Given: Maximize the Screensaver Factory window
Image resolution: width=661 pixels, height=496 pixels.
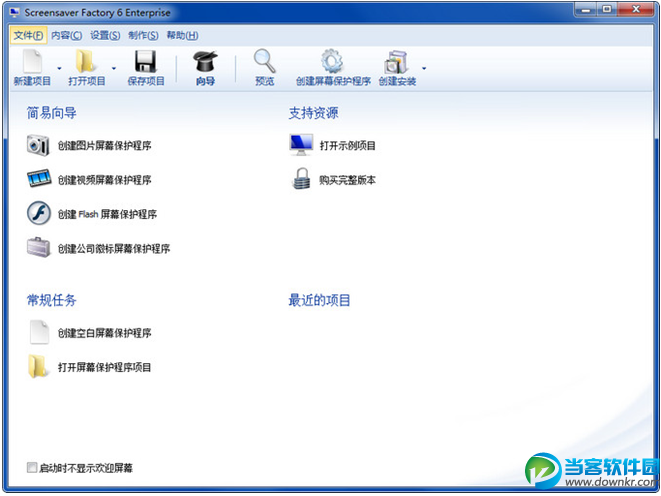Looking at the screenshot, I should (x=607, y=10).
